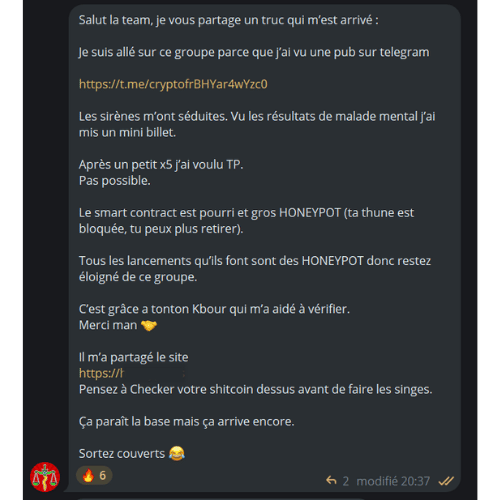Click the Après un petit x5 line
Viewport: 500px width, 500px height.
[x=161, y=165]
